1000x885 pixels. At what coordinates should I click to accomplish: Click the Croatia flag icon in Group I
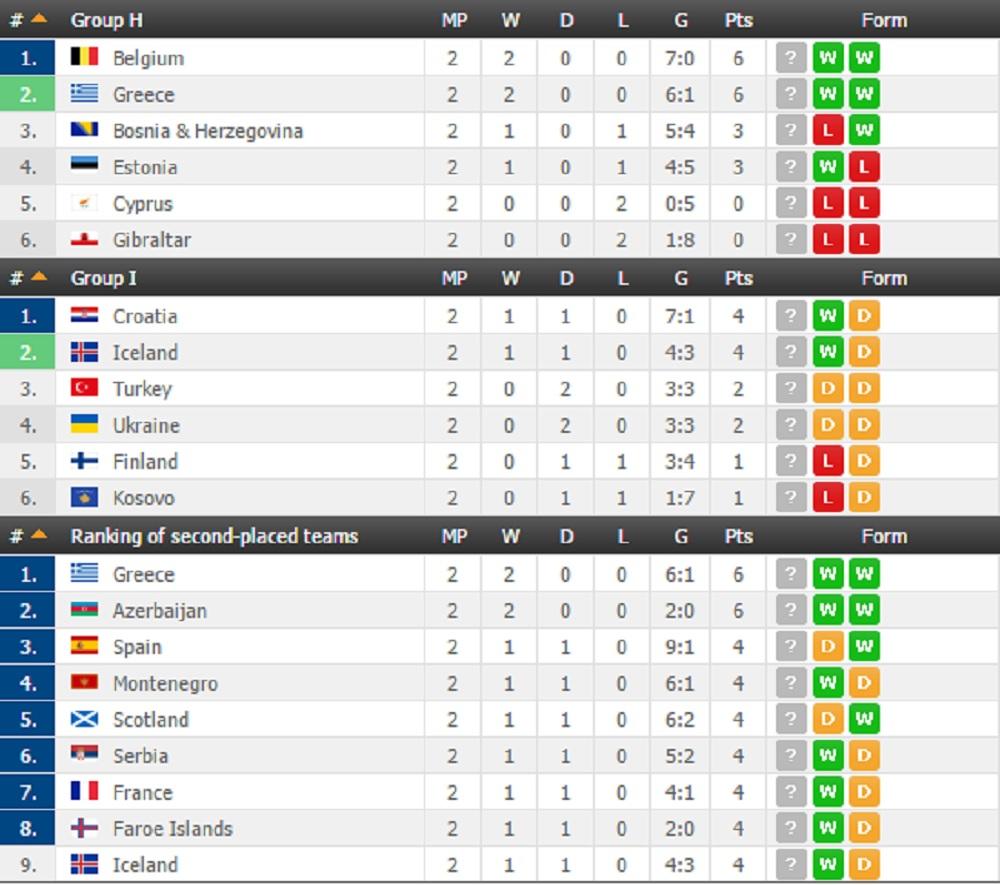click(84, 316)
